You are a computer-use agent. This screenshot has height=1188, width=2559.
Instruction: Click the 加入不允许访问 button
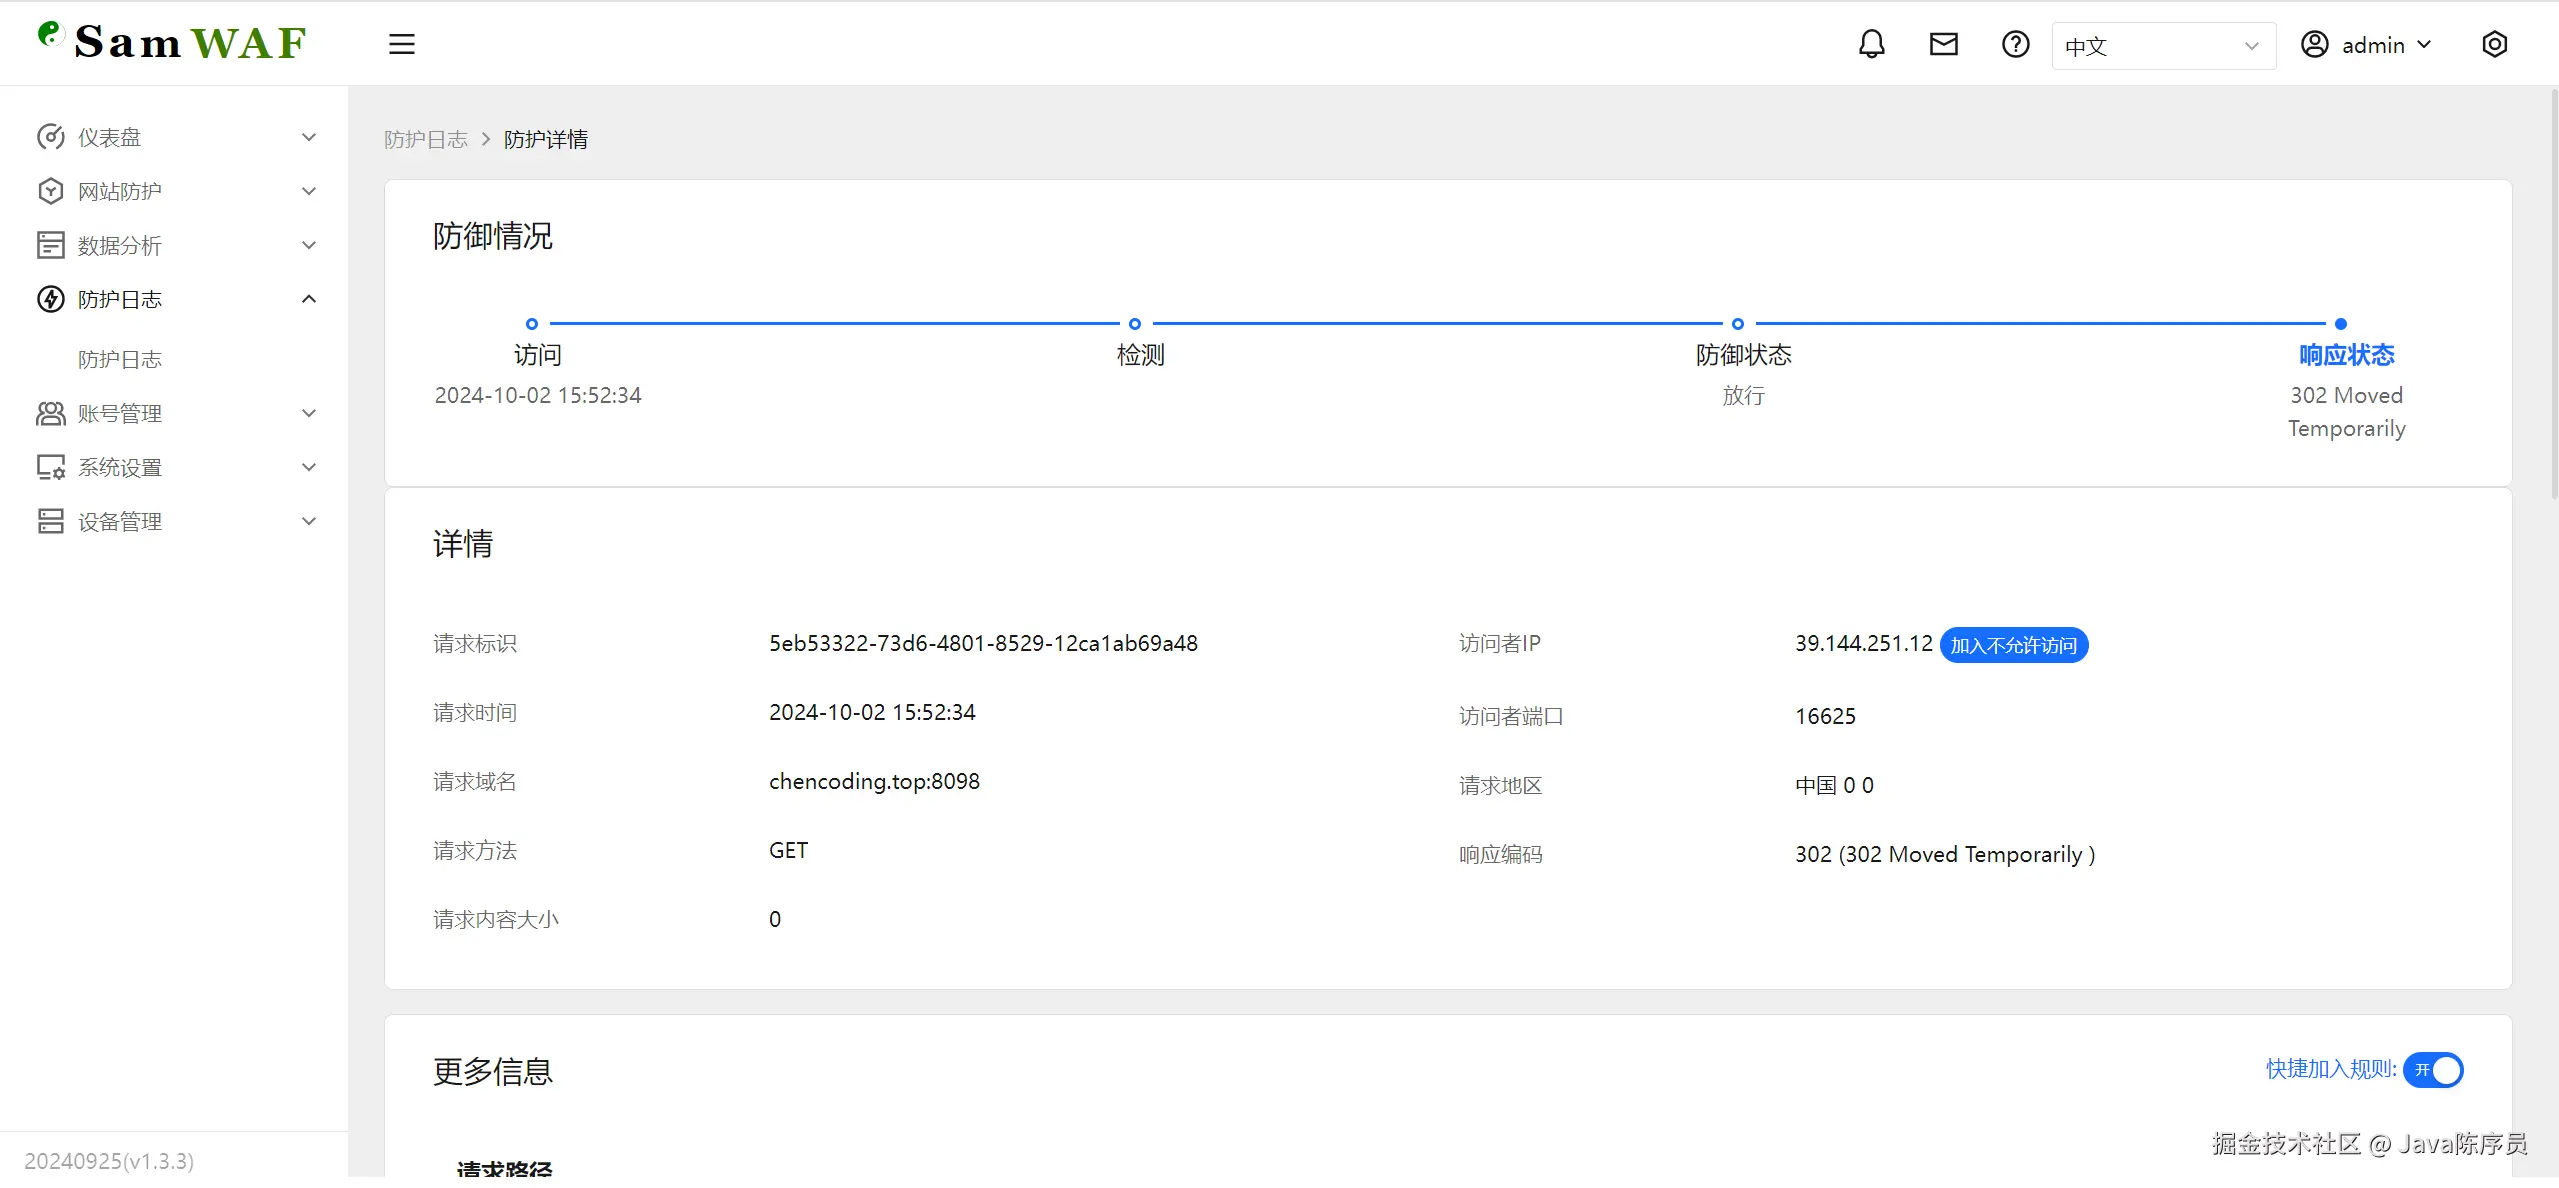pyautogui.click(x=2013, y=645)
